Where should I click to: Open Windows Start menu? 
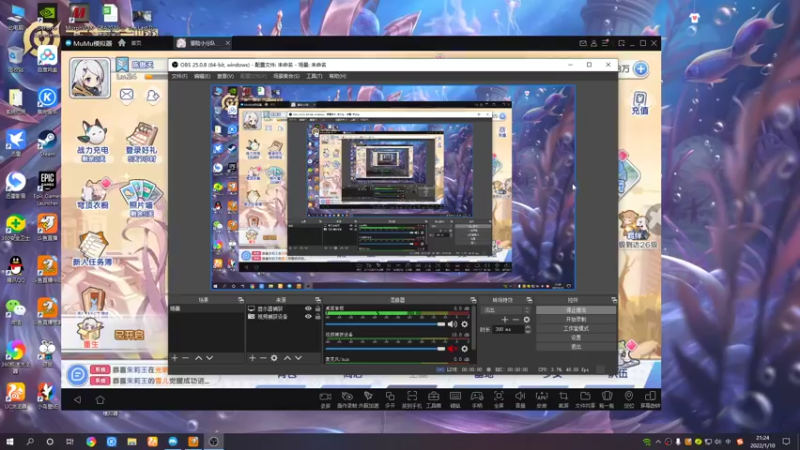tap(10, 441)
